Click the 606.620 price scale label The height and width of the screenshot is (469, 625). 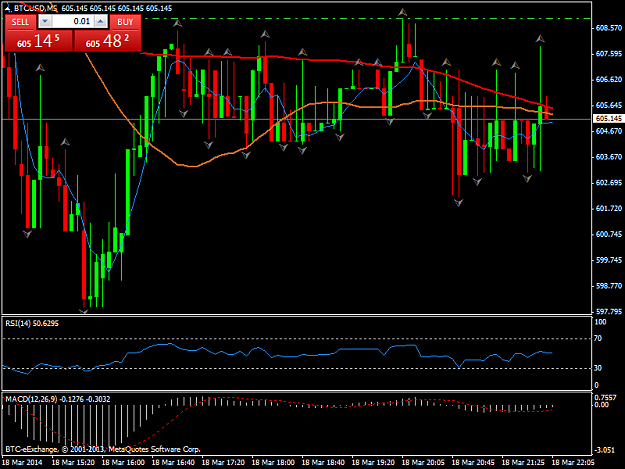pyautogui.click(x=609, y=80)
